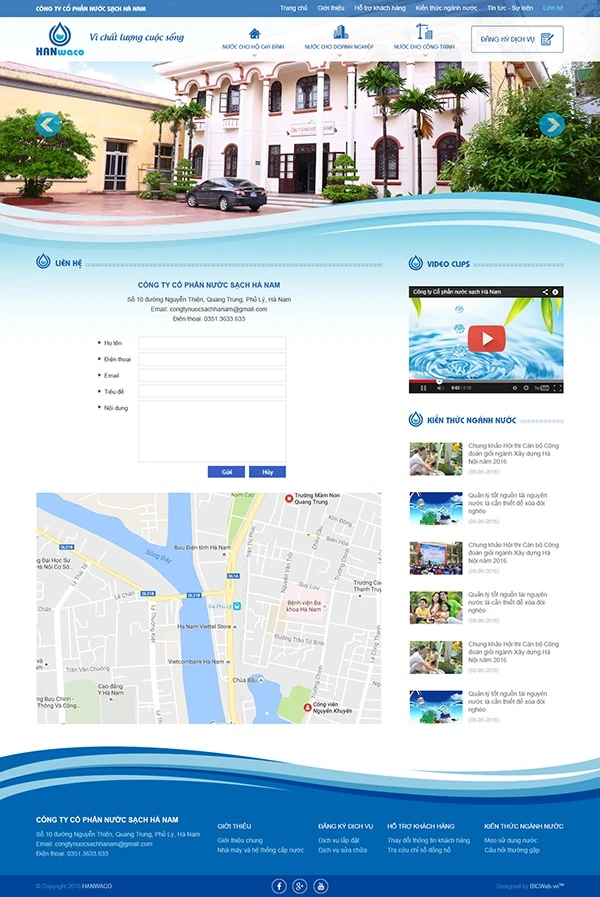This screenshot has width=600, height=897.
Task: Open the building icon for business water
Action: coord(340,31)
